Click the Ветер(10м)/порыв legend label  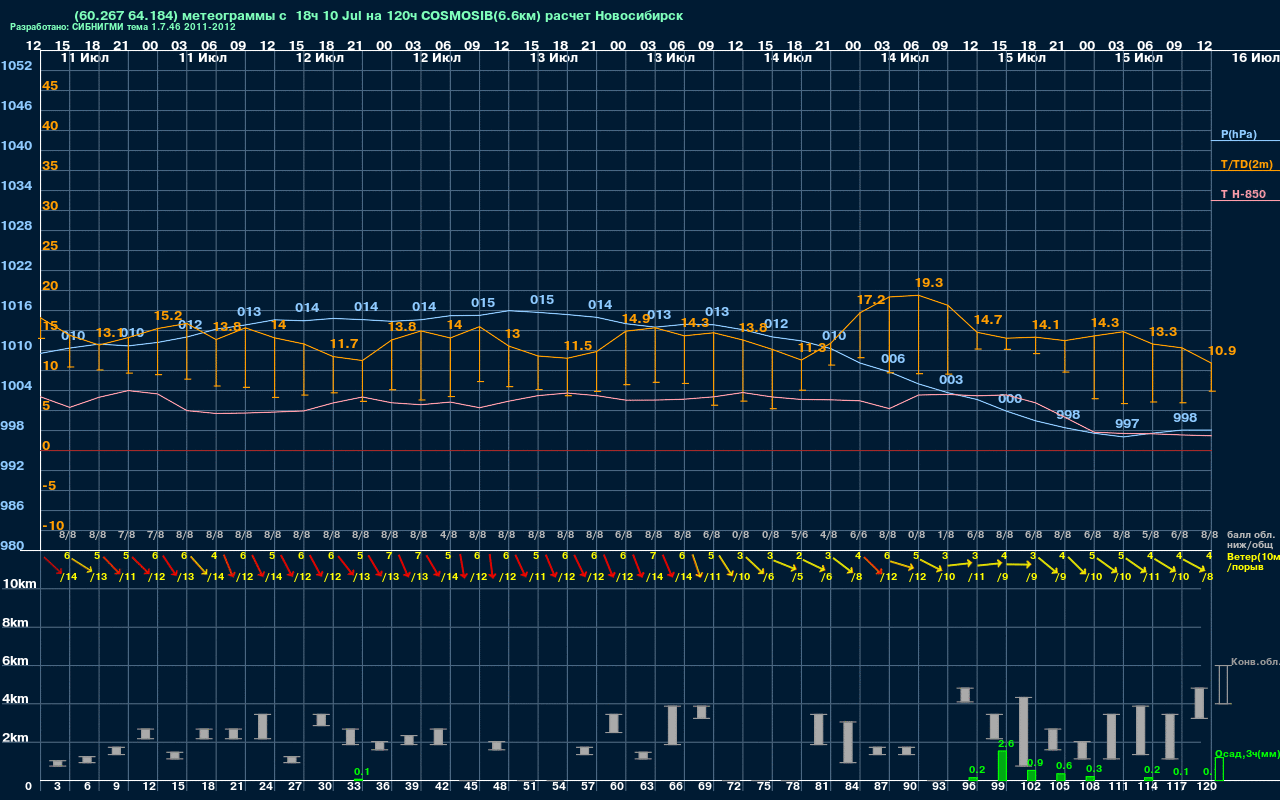(x=1253, y=561)
